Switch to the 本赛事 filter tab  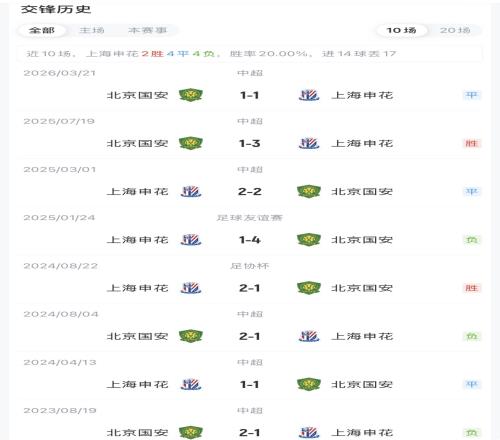coord(147,30)
